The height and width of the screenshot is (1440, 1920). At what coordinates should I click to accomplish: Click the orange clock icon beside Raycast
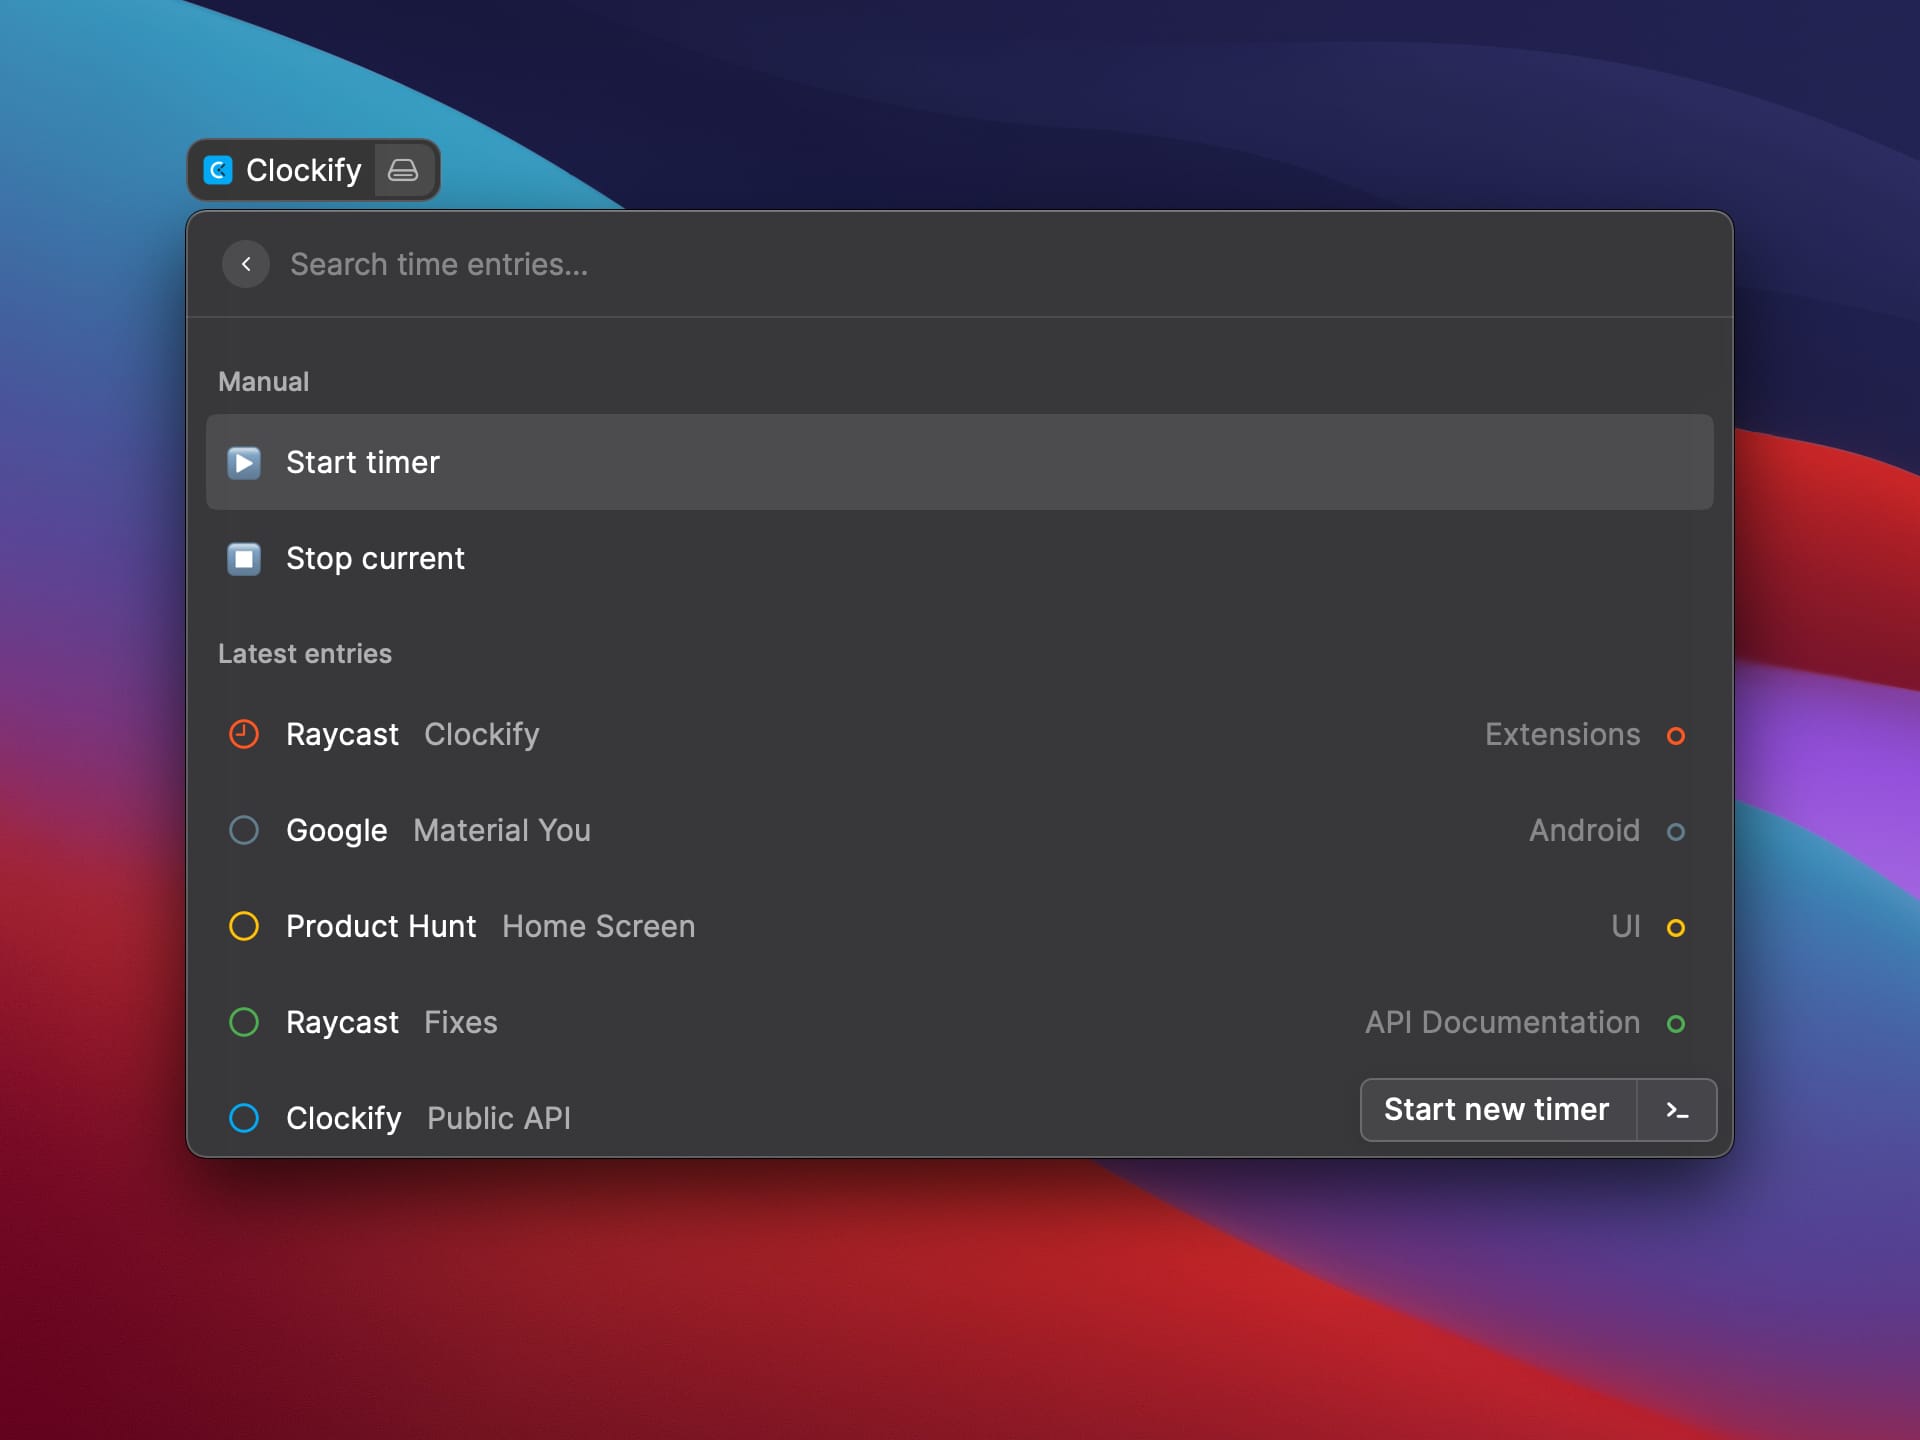[x=244, y=735]
